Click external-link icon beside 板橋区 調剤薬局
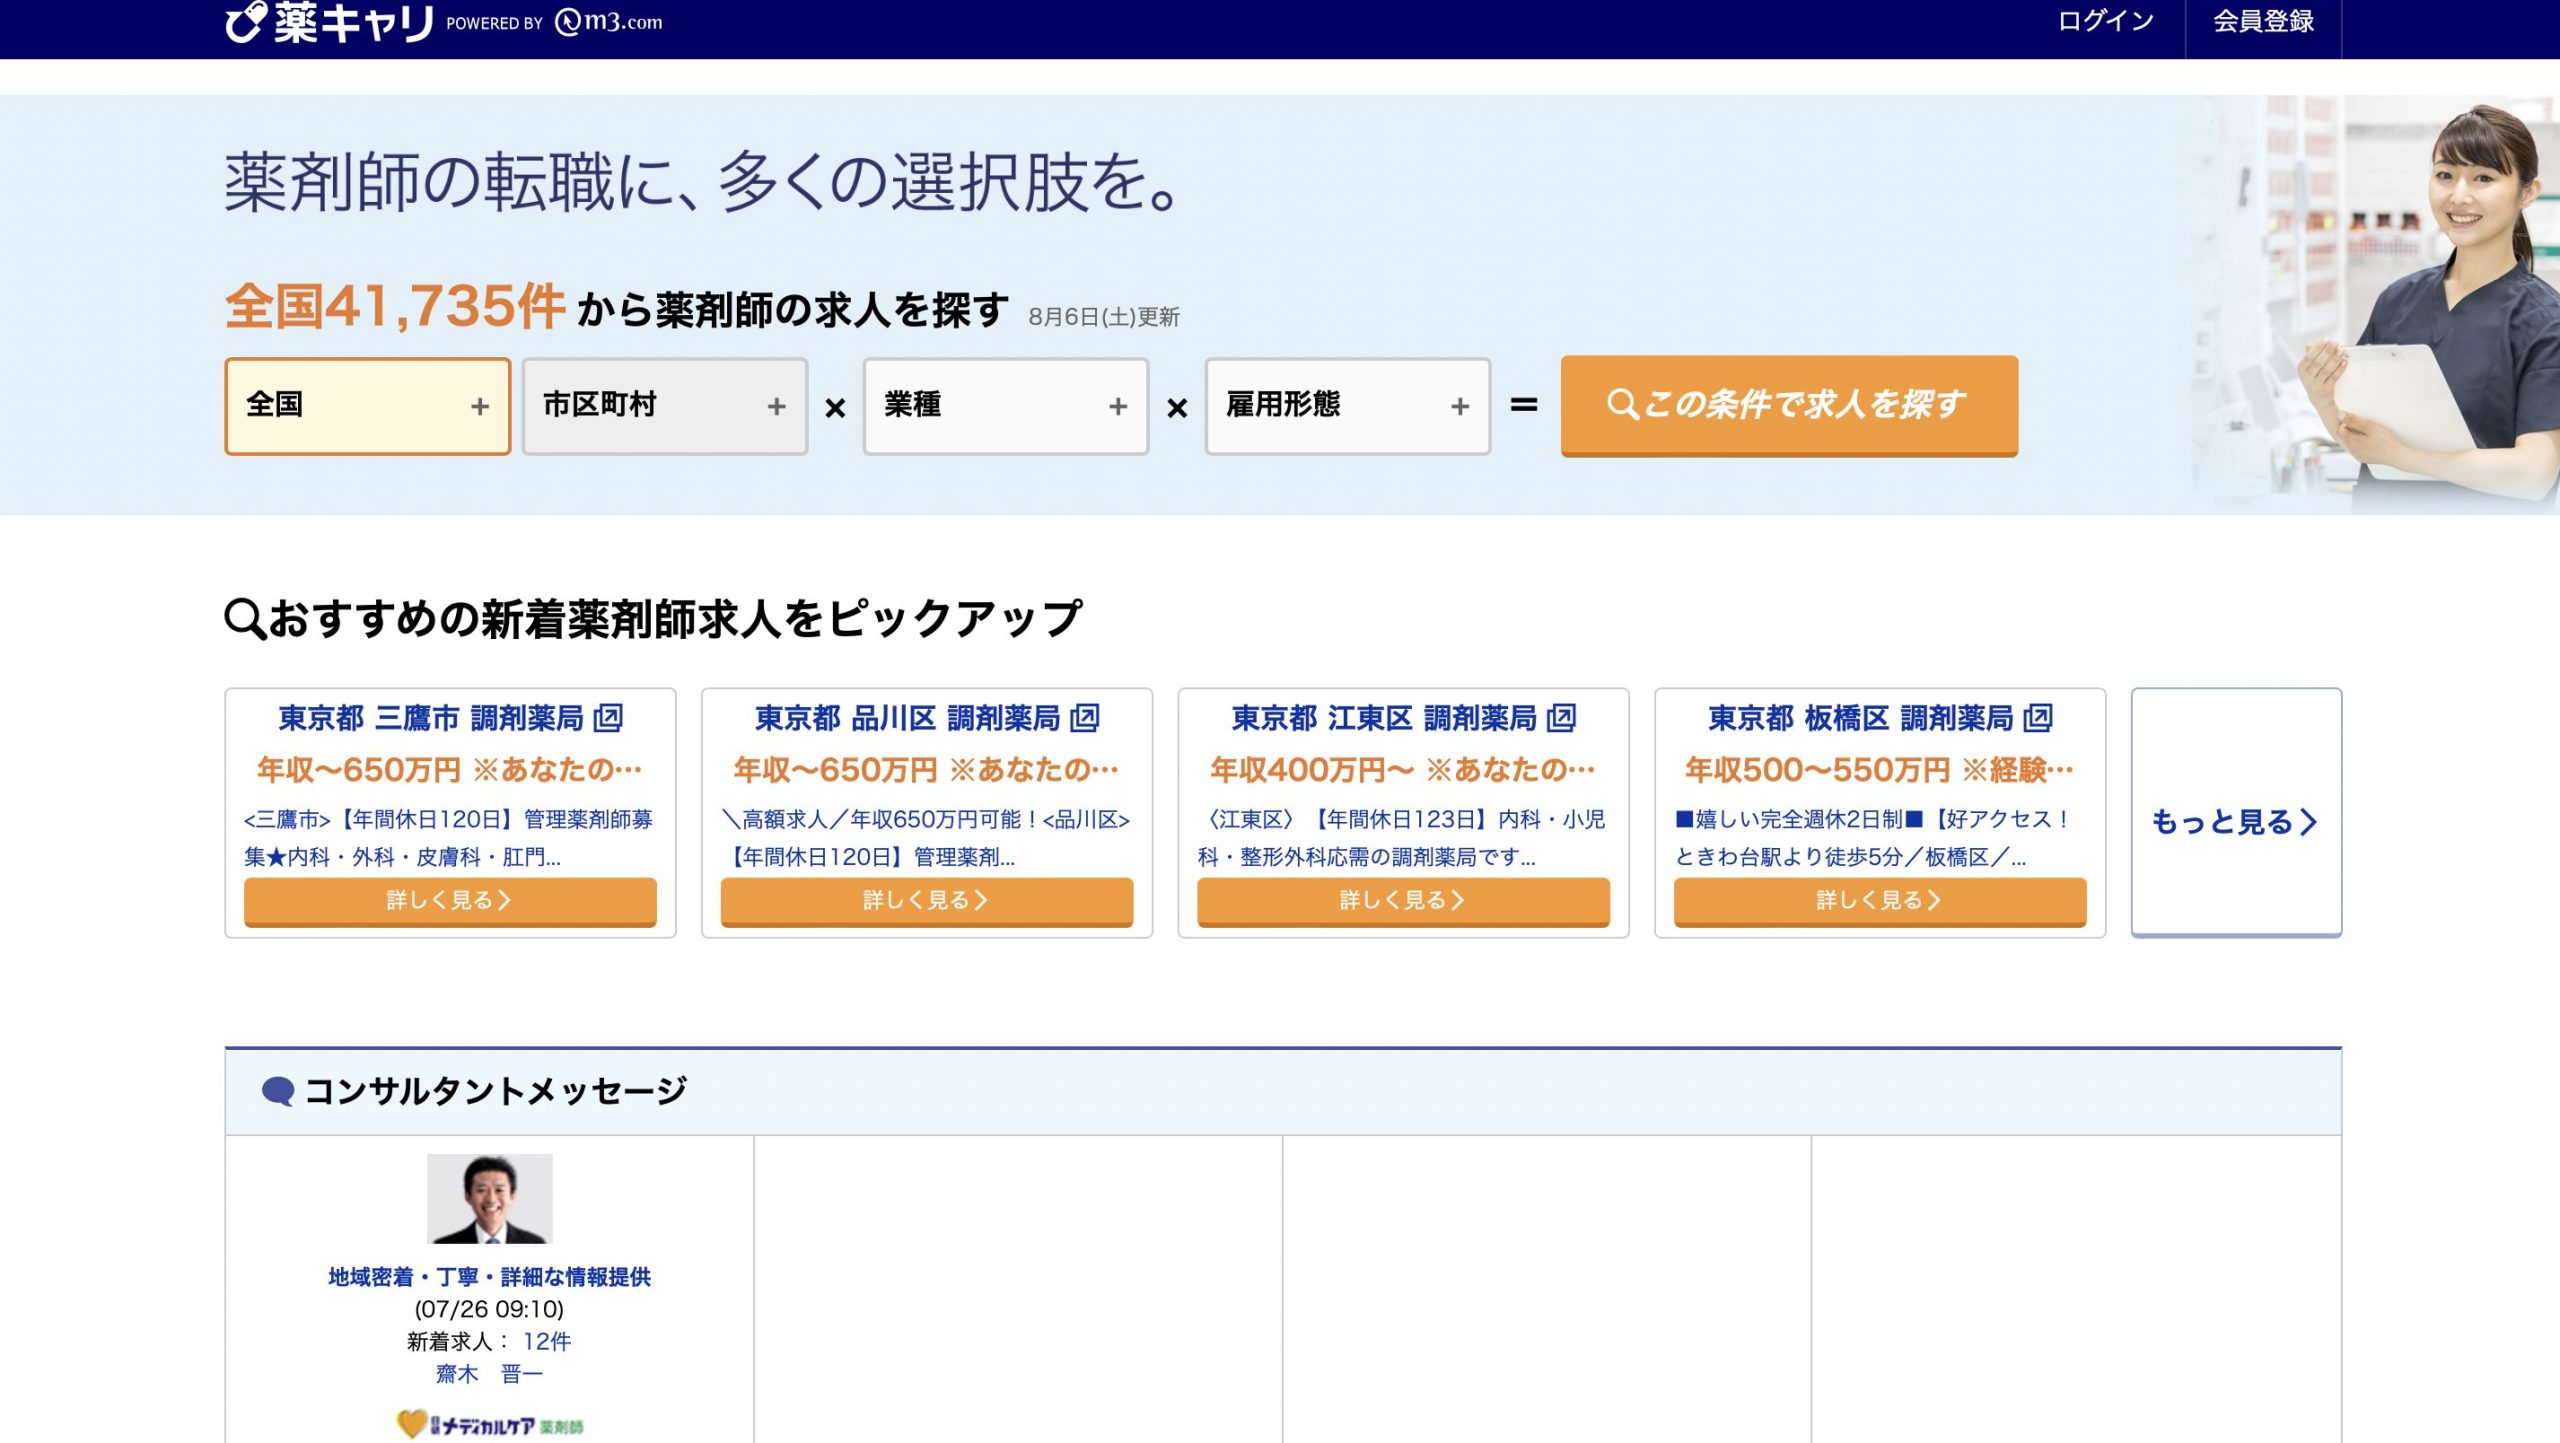Screen dimensions: 2560x1443 click(2038, 718)
